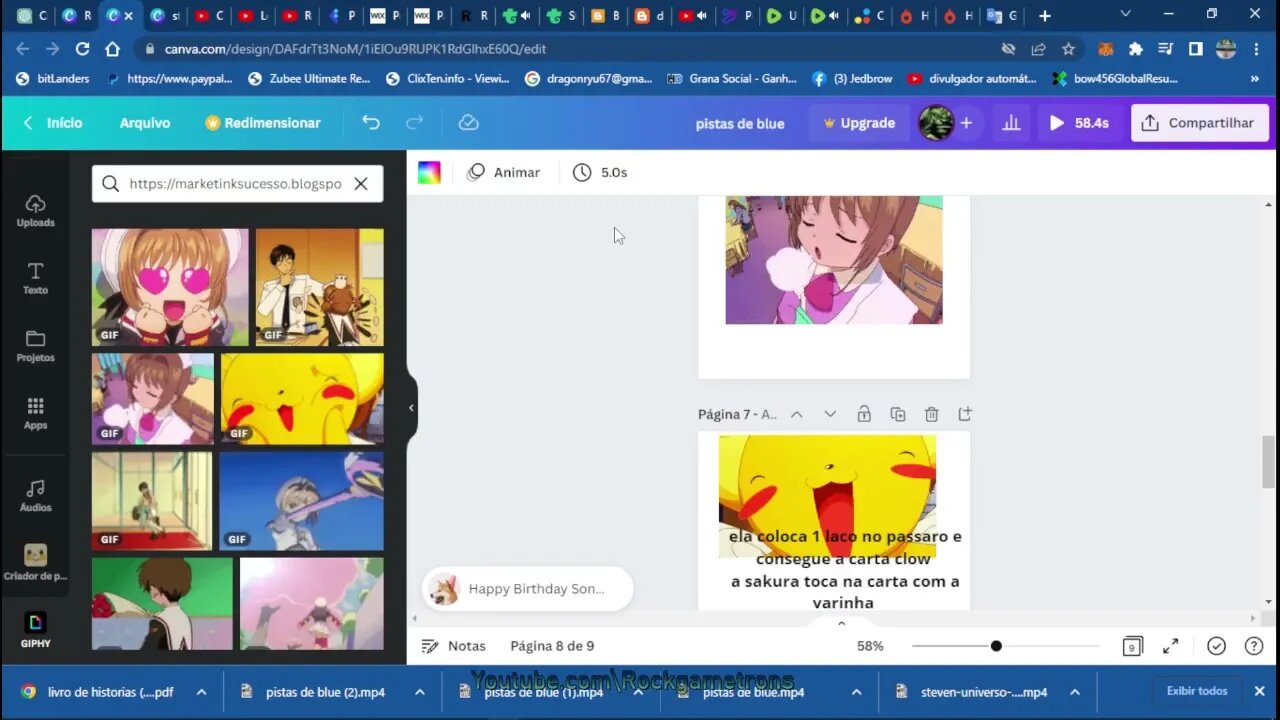Open options for steven-universo mp4 download
The height and width of the screenshot is (720, 1280).
coord(1075,692)
